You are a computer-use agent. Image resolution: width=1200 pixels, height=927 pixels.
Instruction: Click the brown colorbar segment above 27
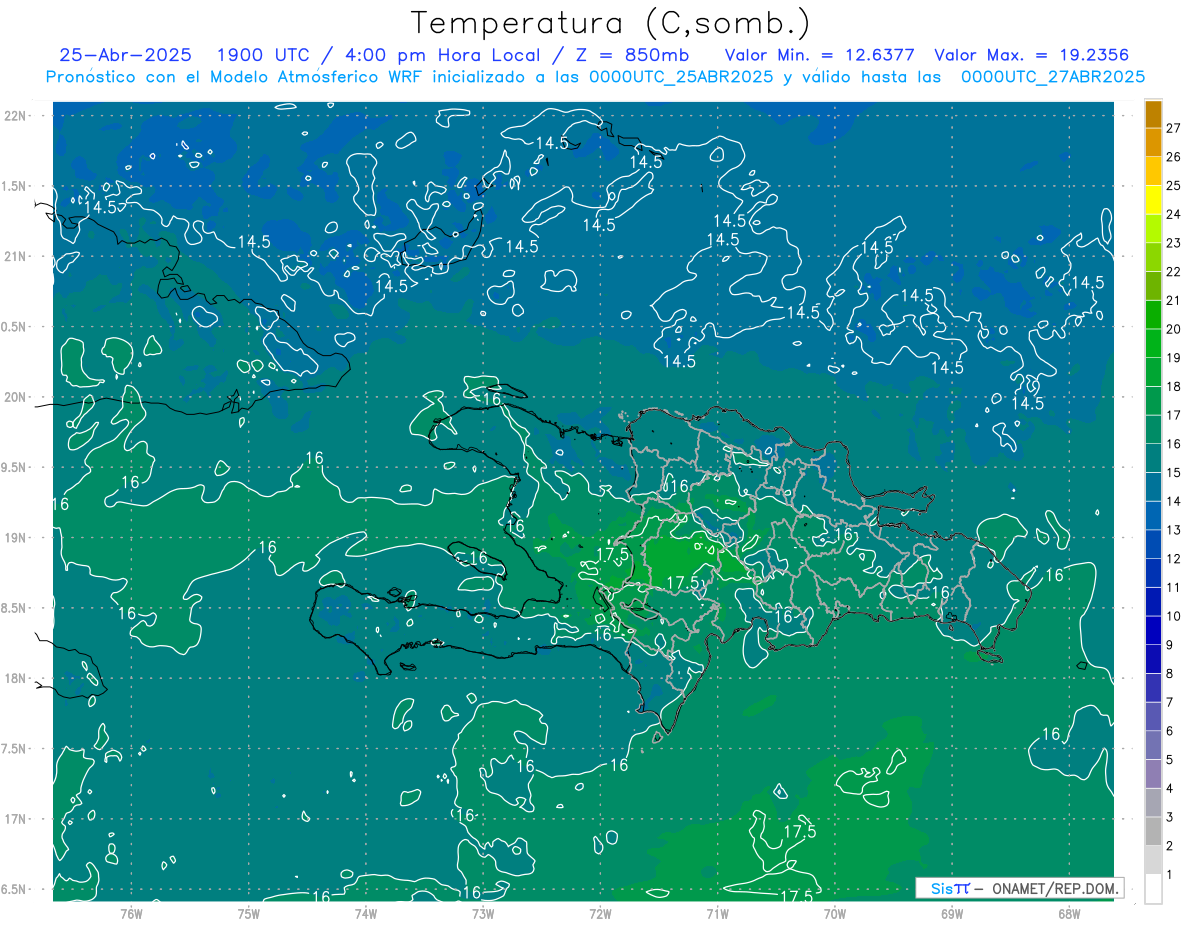(x=1153, y=114)
